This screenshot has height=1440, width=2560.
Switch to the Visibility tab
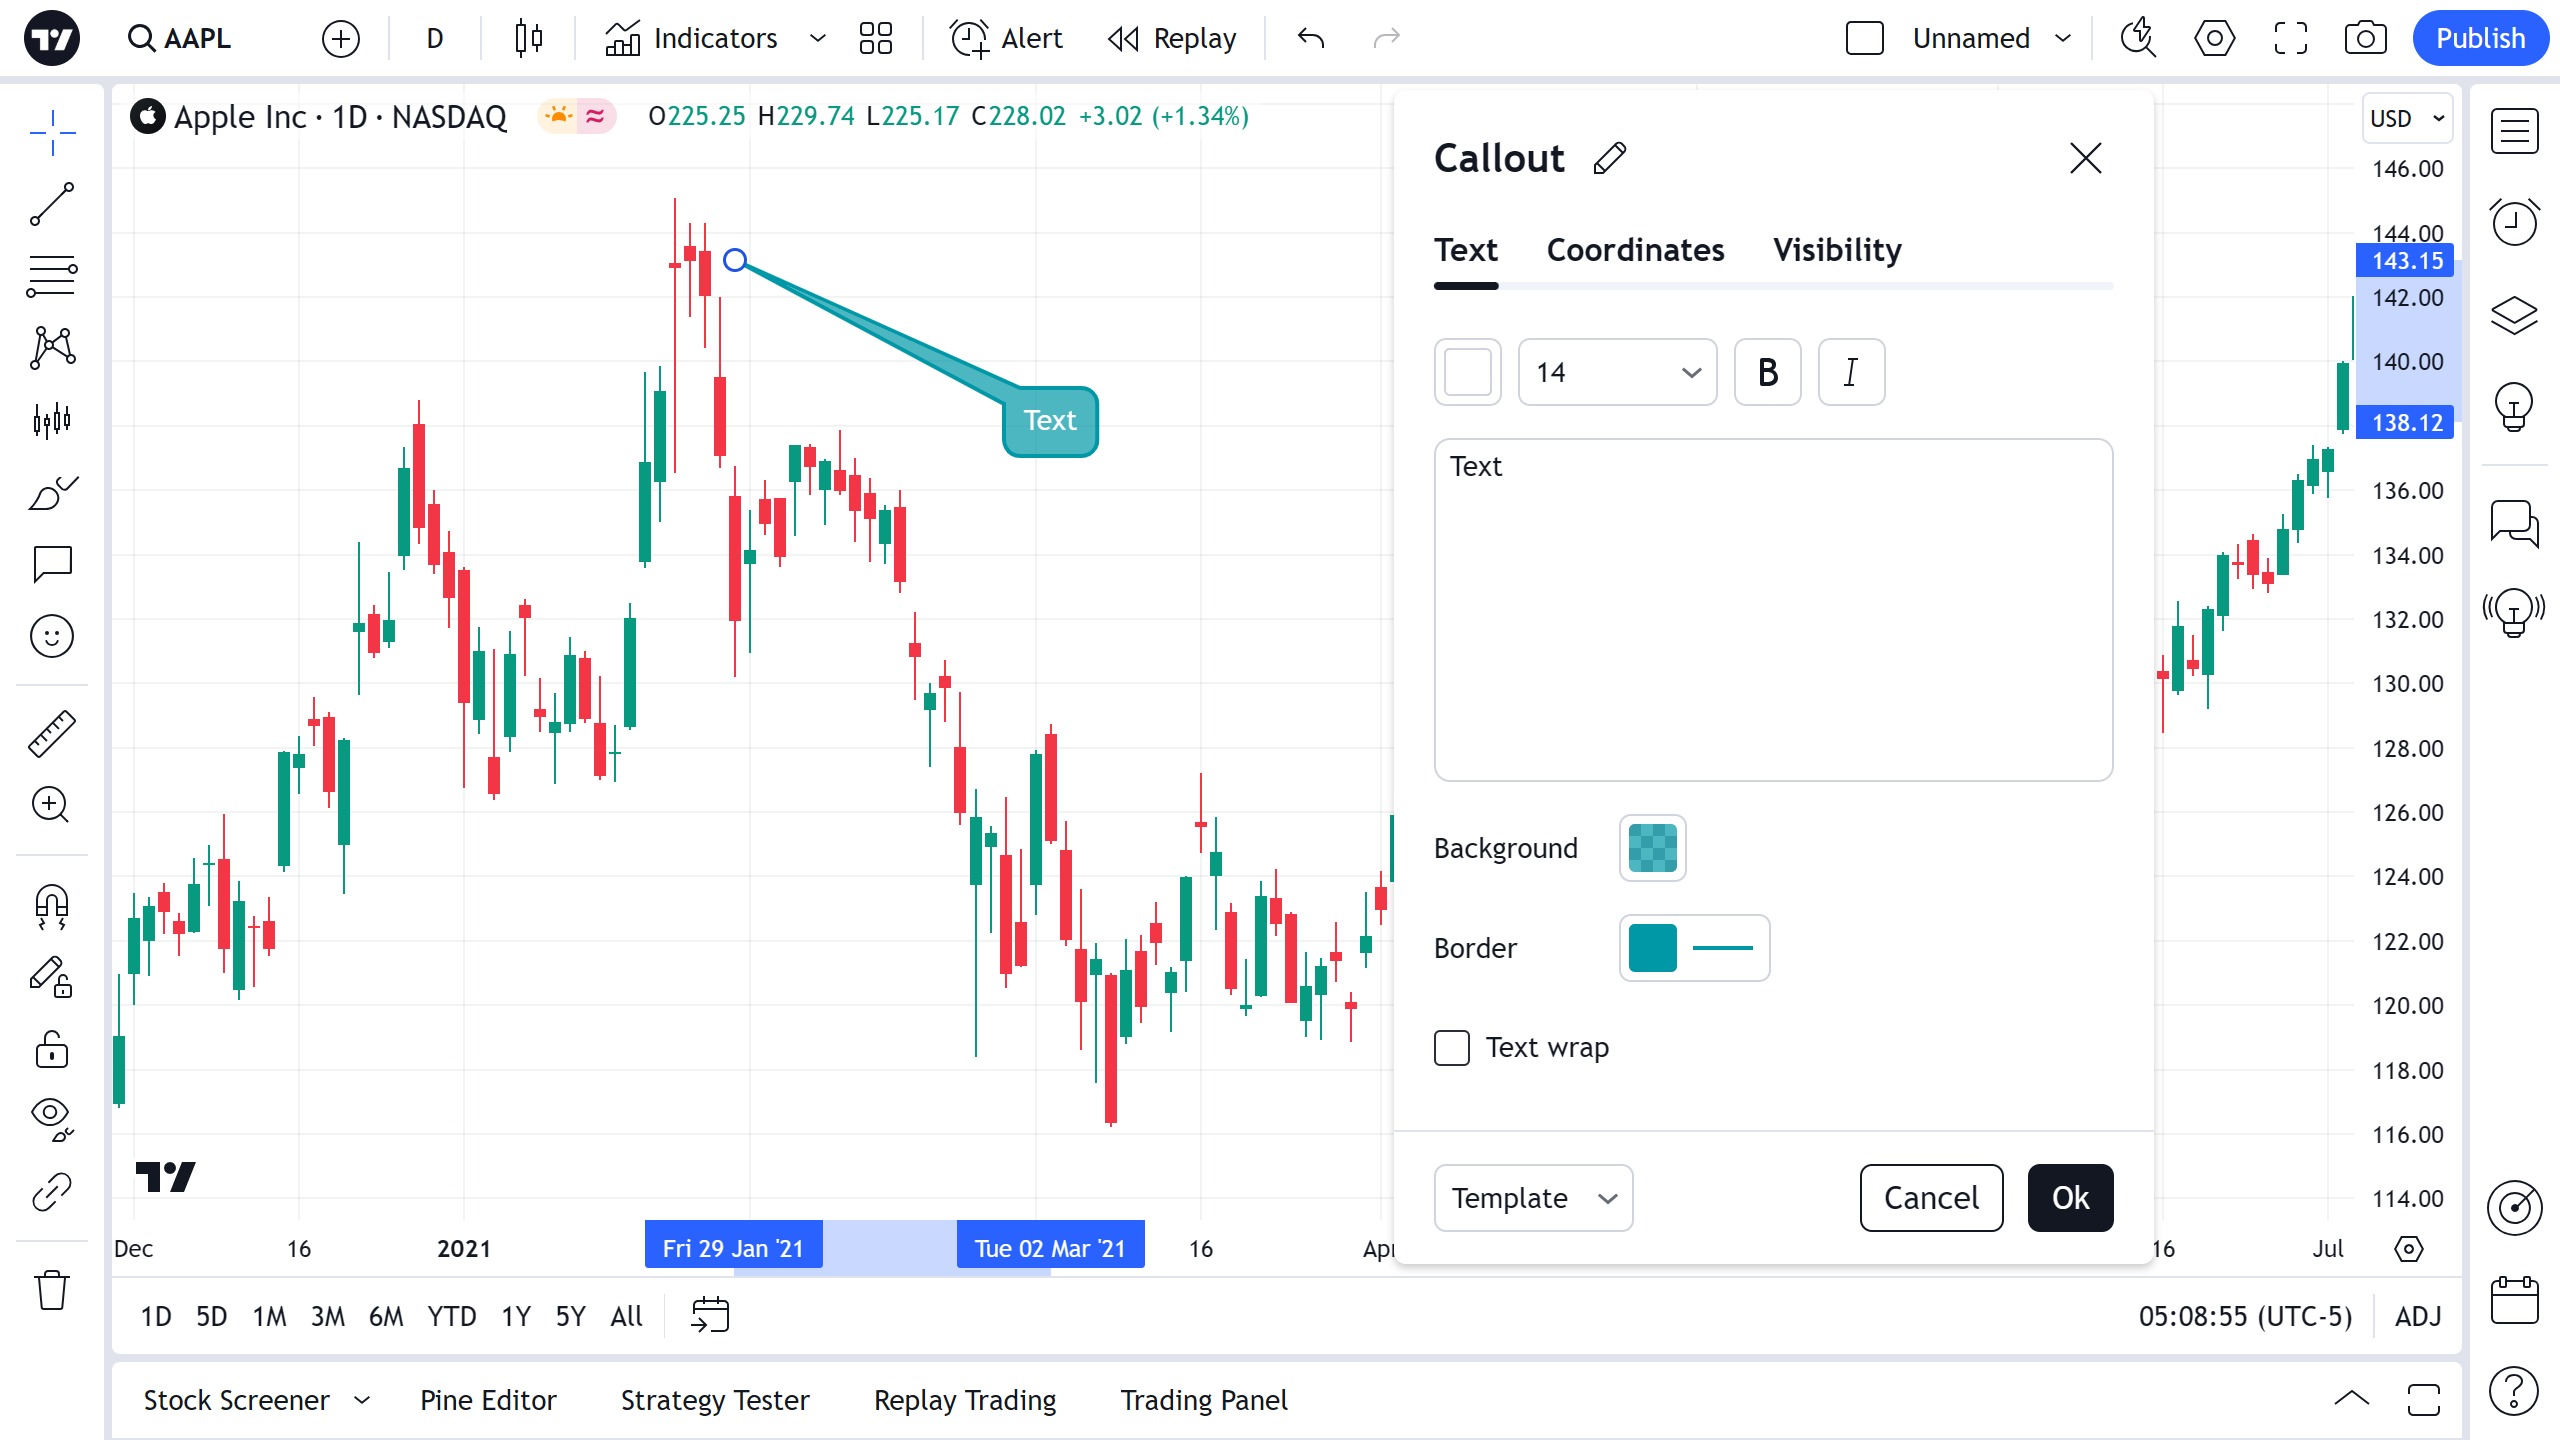click(1837, 250)
